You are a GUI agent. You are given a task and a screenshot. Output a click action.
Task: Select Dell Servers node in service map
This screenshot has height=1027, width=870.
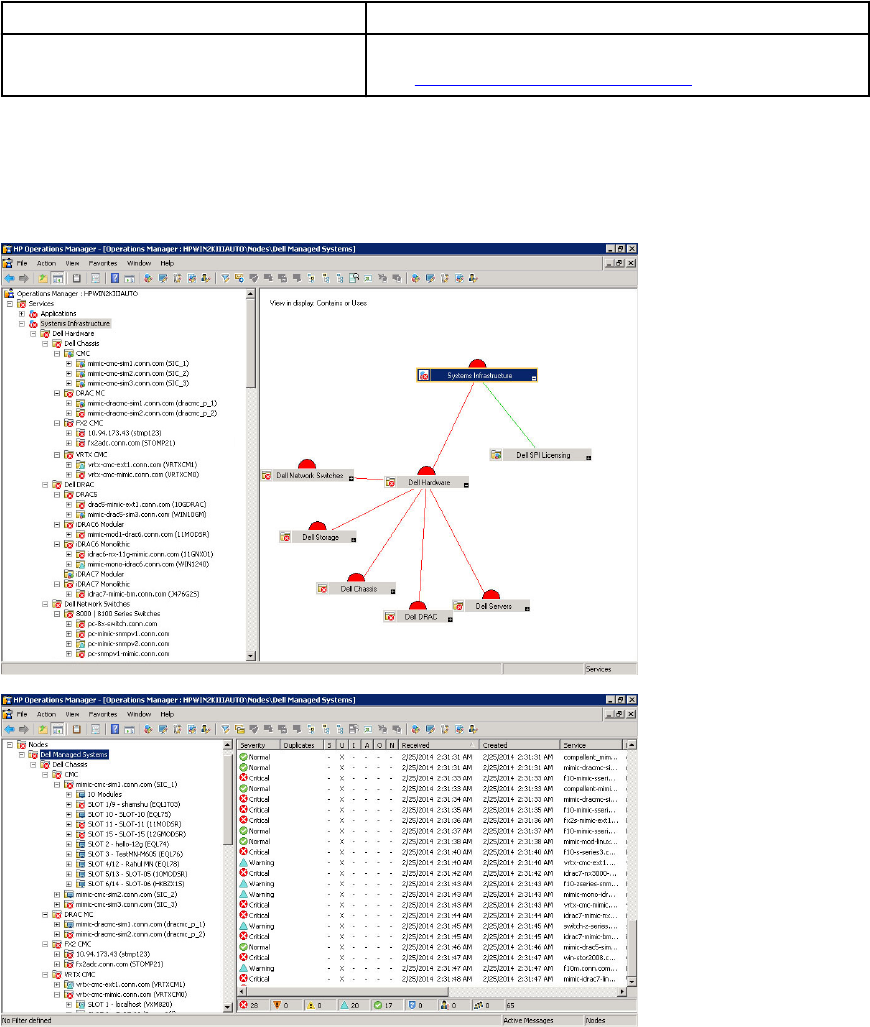pos(491,607)
